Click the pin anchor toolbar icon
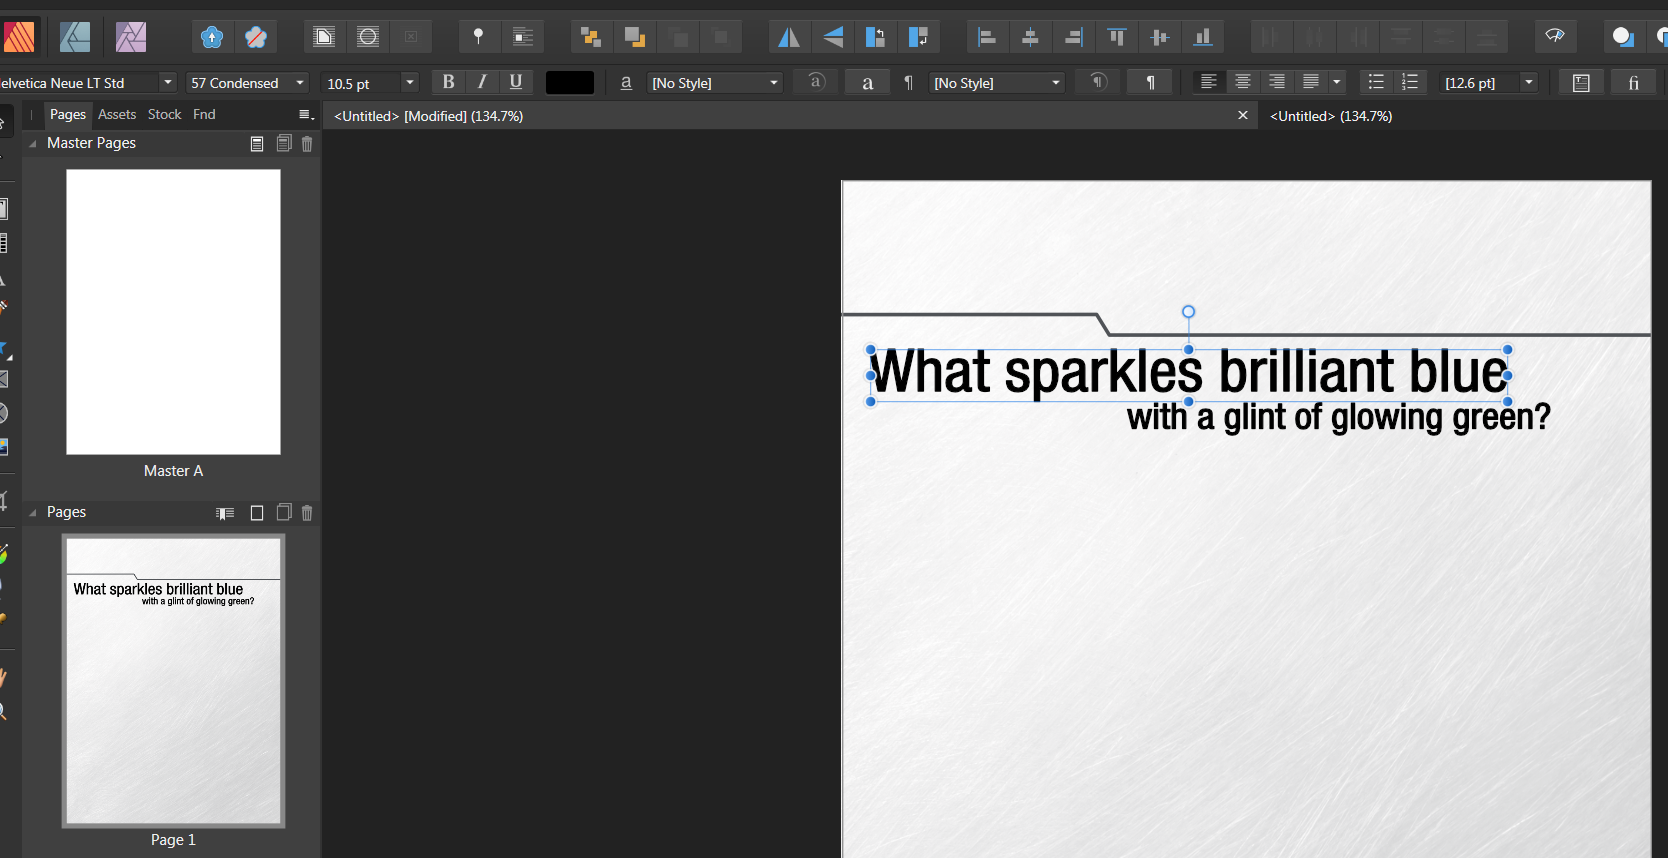 (478, 37)
